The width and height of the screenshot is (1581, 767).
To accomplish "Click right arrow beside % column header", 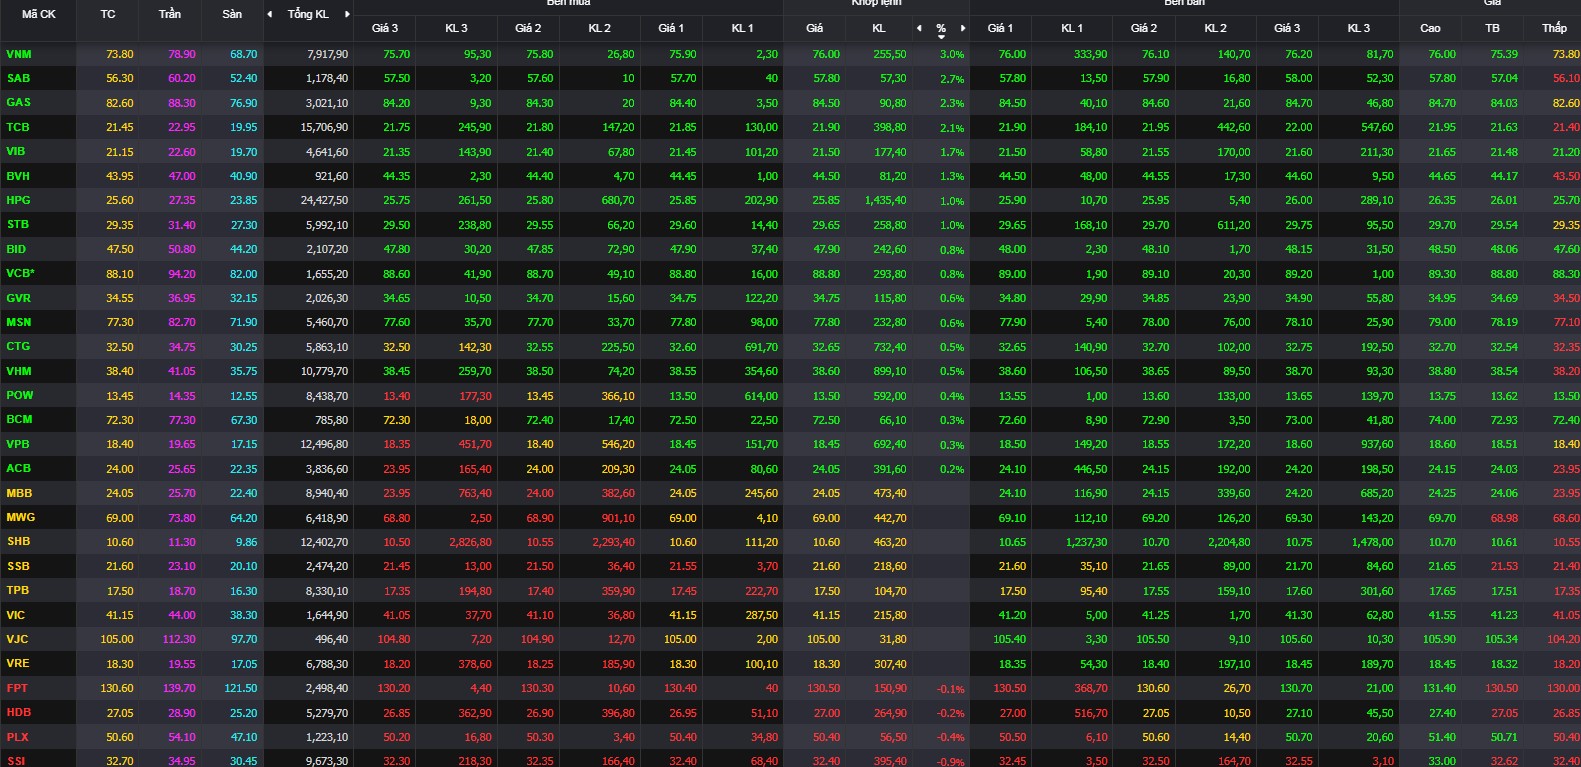I will pyautogui.click(x=963, y=28).
